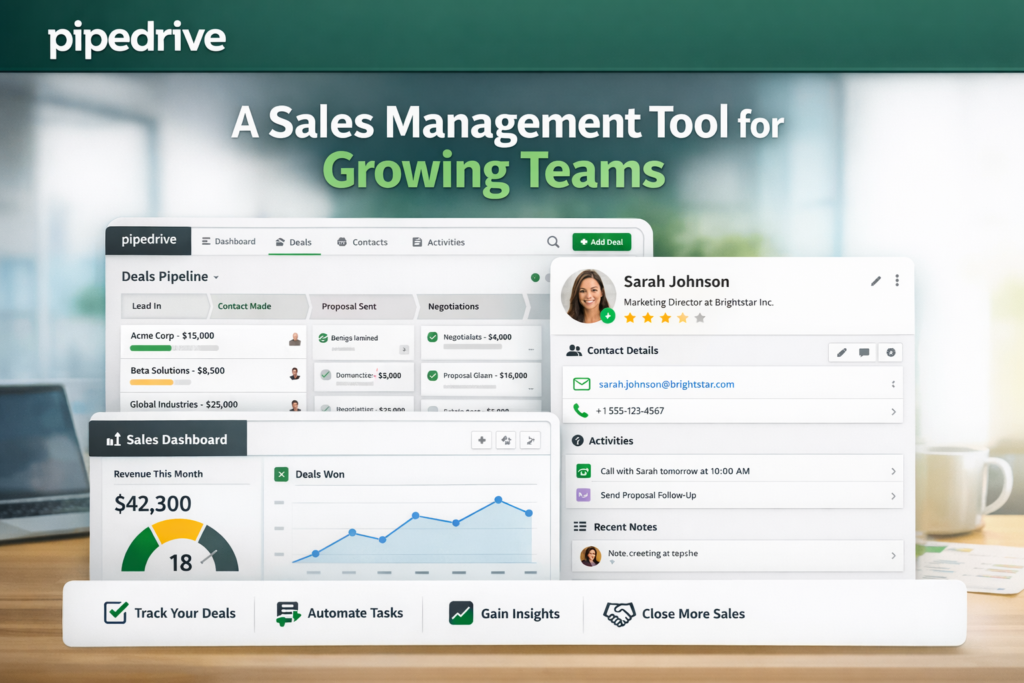Viewport: 1024px width, 683px height.
Task: Expand the phone number row chevron
Action: click(892, 411)
